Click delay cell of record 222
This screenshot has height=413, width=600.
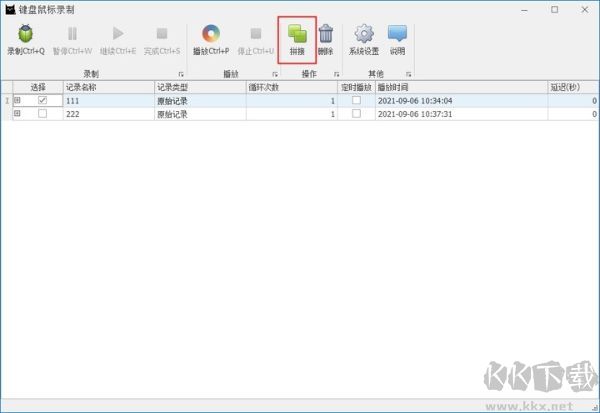(573, 114)
